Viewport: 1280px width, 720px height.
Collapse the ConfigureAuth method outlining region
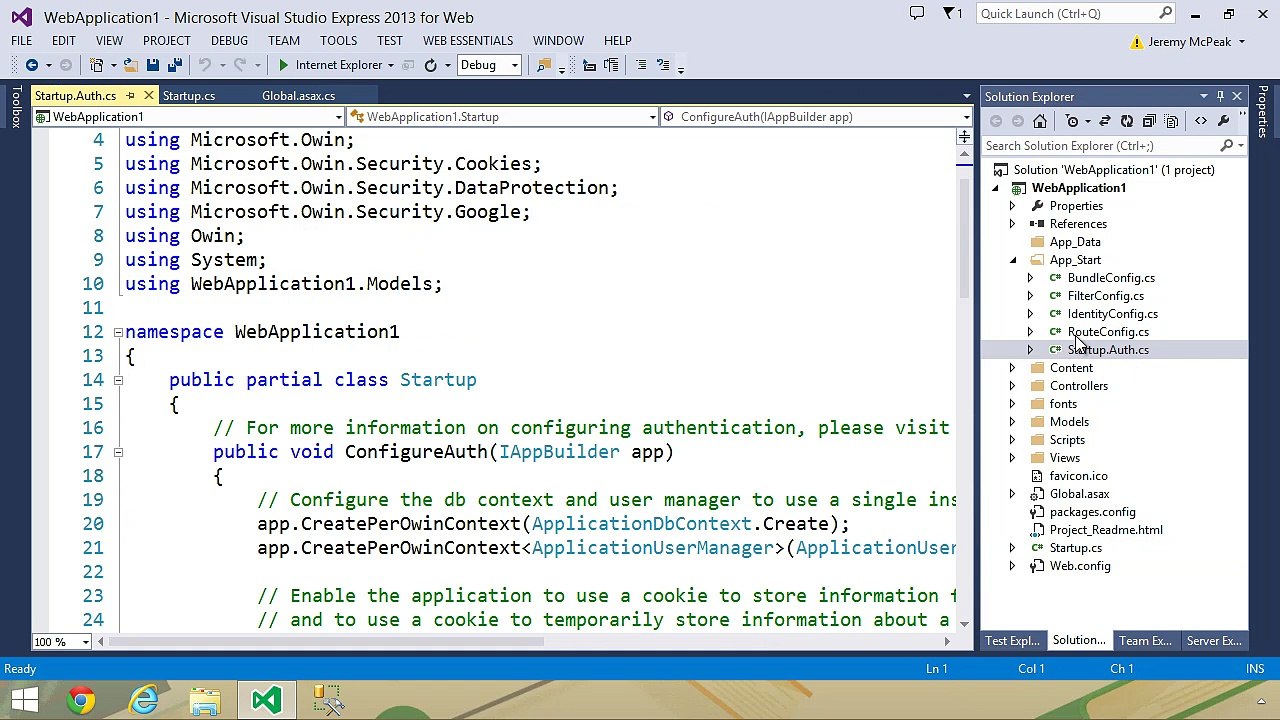pos(117,452)
